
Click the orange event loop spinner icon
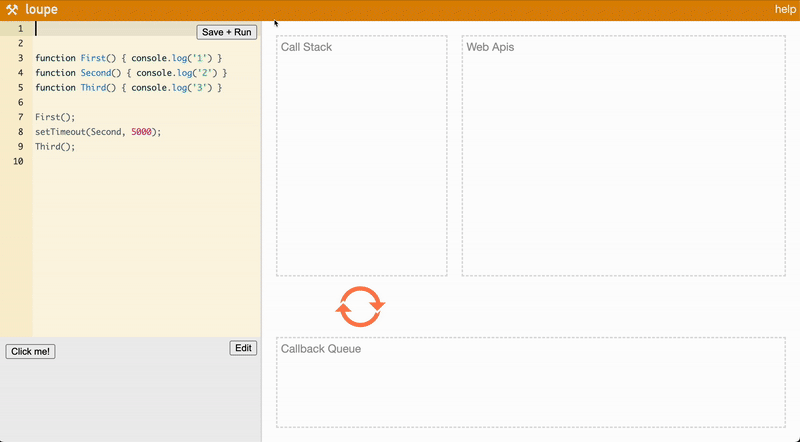click(360, 306)
